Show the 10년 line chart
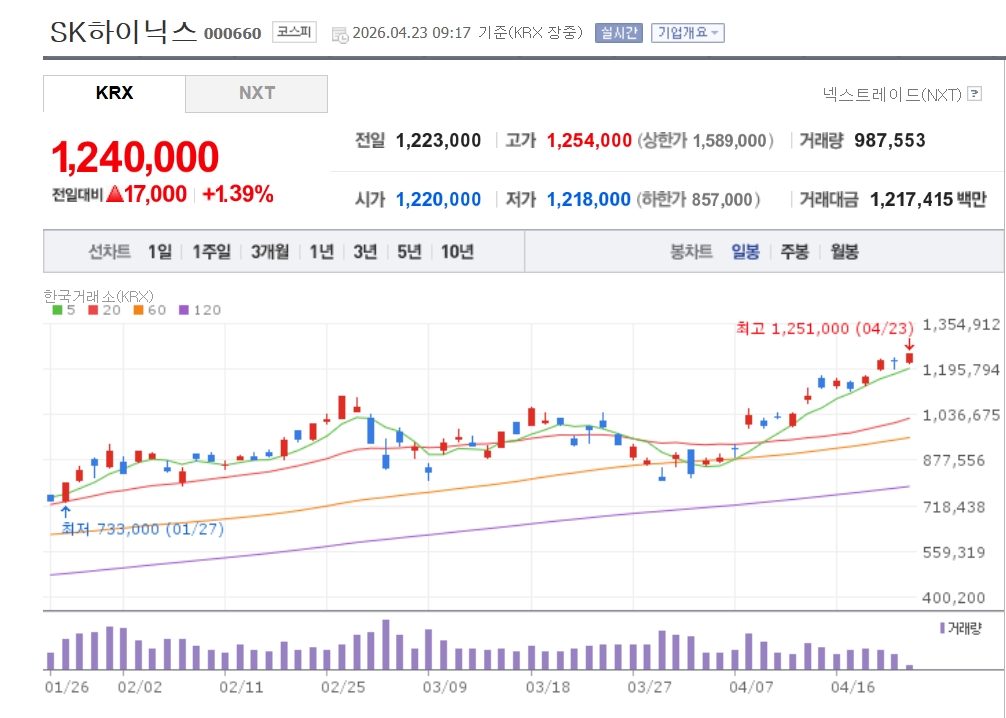1006x718 pixels. 456,251
